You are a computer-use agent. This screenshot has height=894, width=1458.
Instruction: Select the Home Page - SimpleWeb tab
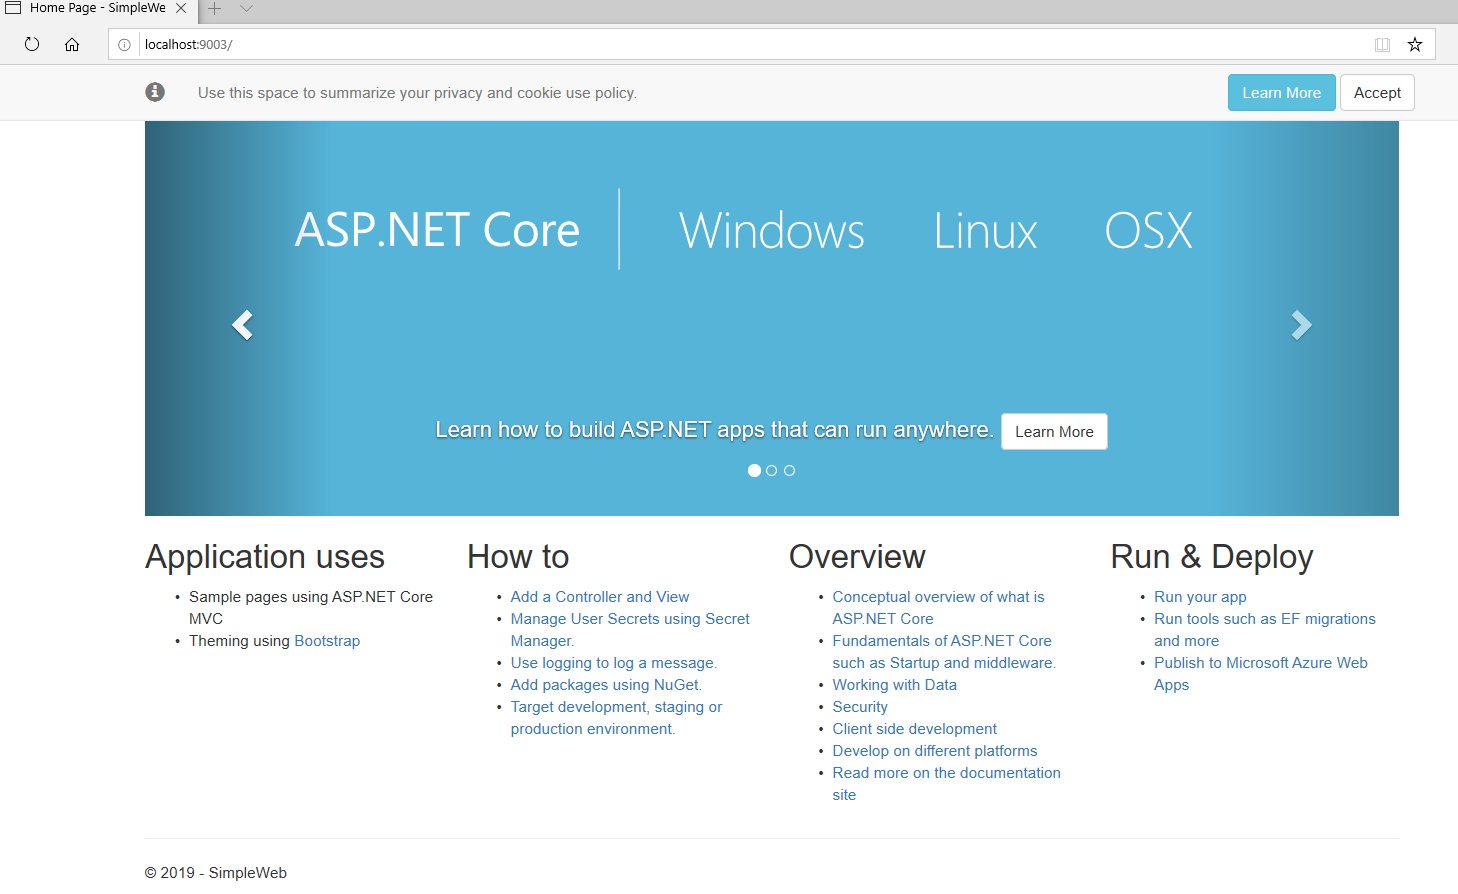click(97, 8)
